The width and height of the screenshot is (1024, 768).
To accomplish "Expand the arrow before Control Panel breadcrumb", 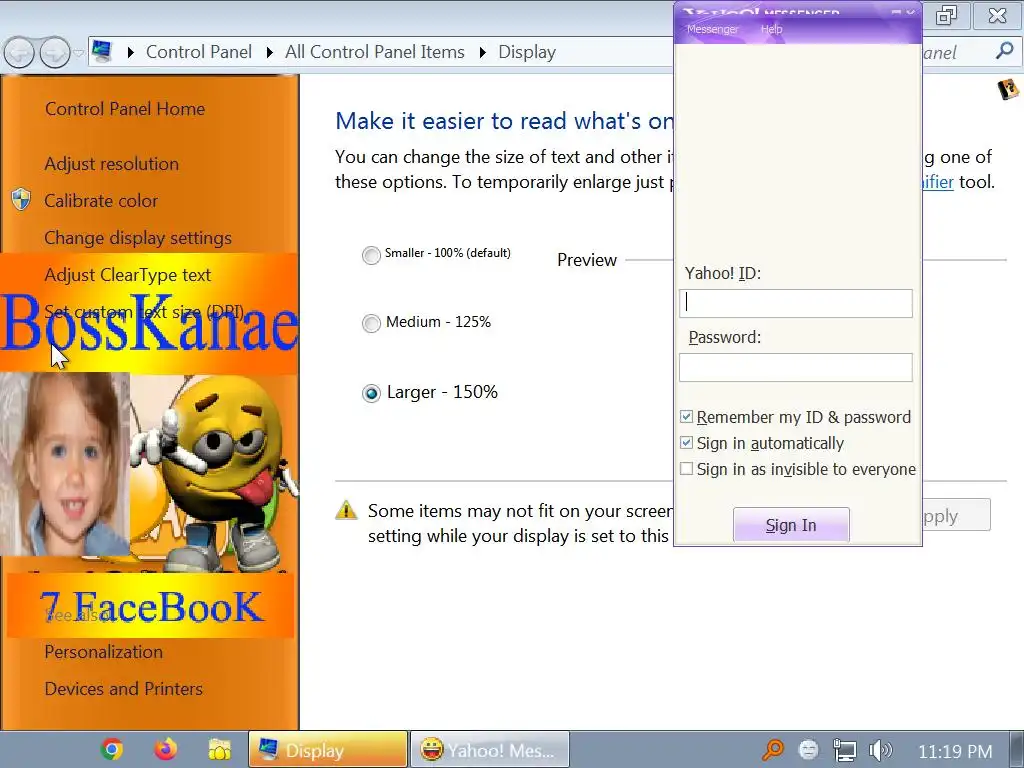I will 131,52.
